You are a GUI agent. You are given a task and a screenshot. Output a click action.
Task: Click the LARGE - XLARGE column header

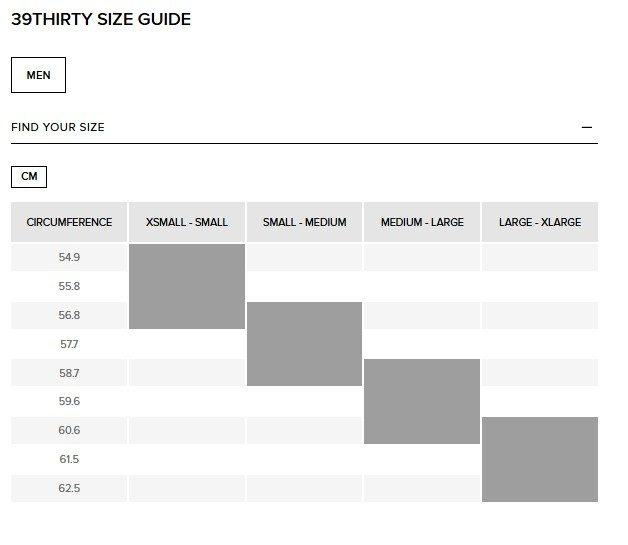(x=540, y=222)
